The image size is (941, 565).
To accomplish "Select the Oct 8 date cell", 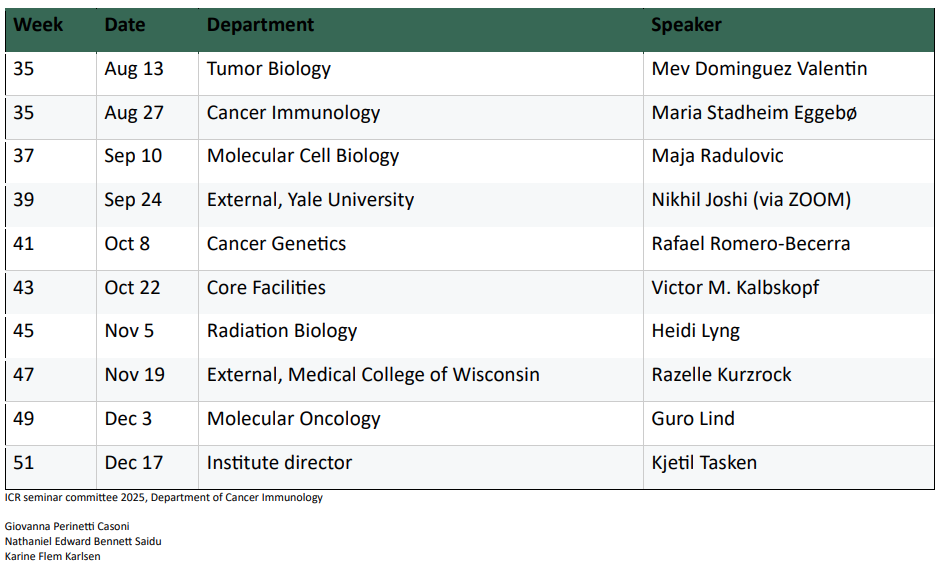I will point(127,244).
